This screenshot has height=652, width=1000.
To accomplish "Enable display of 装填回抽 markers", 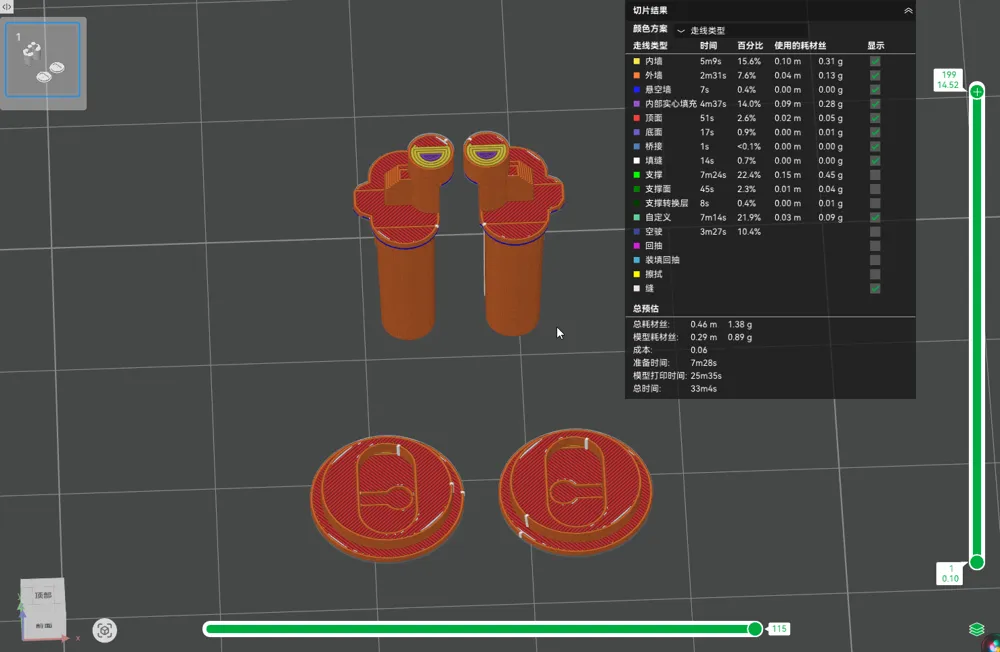I will pos(875,260).
